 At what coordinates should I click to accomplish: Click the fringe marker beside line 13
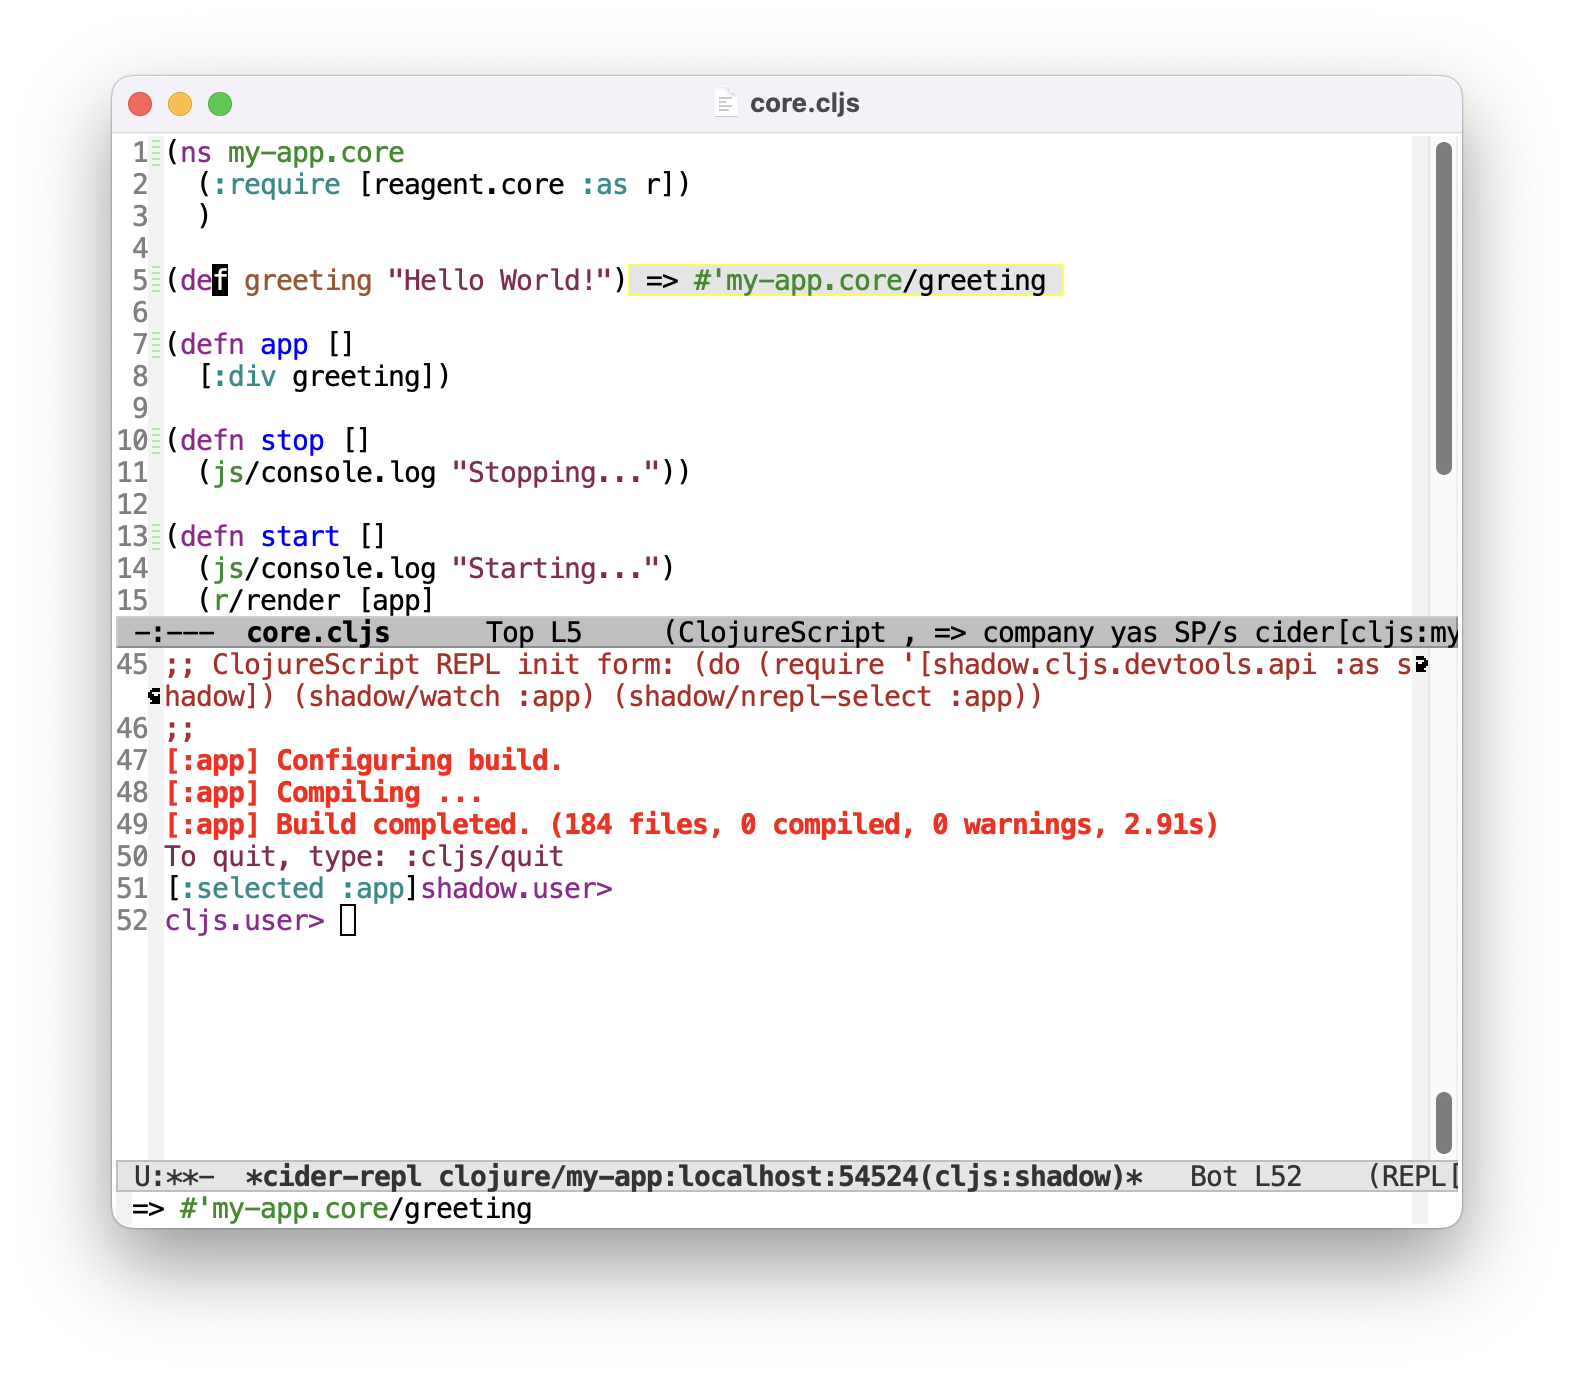156,536
